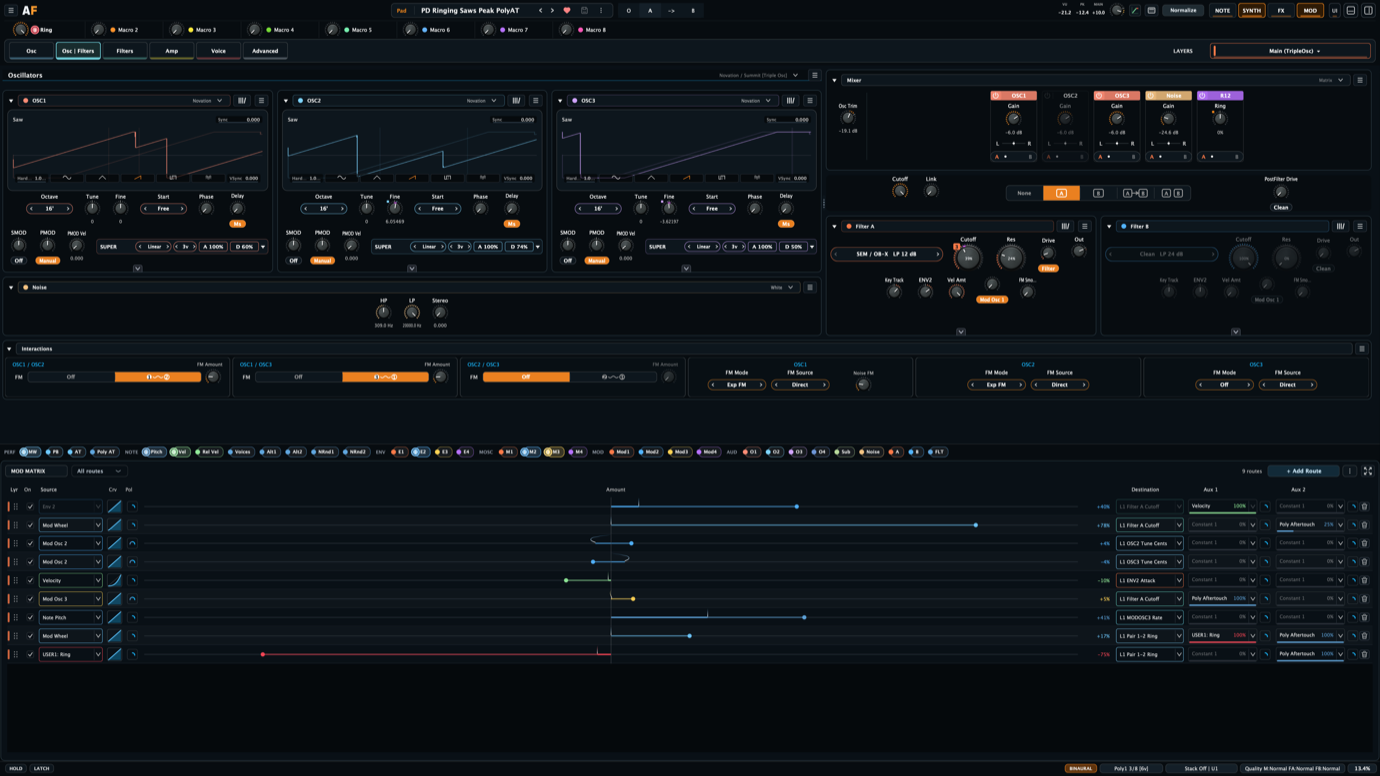Uncheck the USER1: Ring route On checkbox
Image resolution: width=1380 pixels, height=776 pixels.
[x=30, y=654]
